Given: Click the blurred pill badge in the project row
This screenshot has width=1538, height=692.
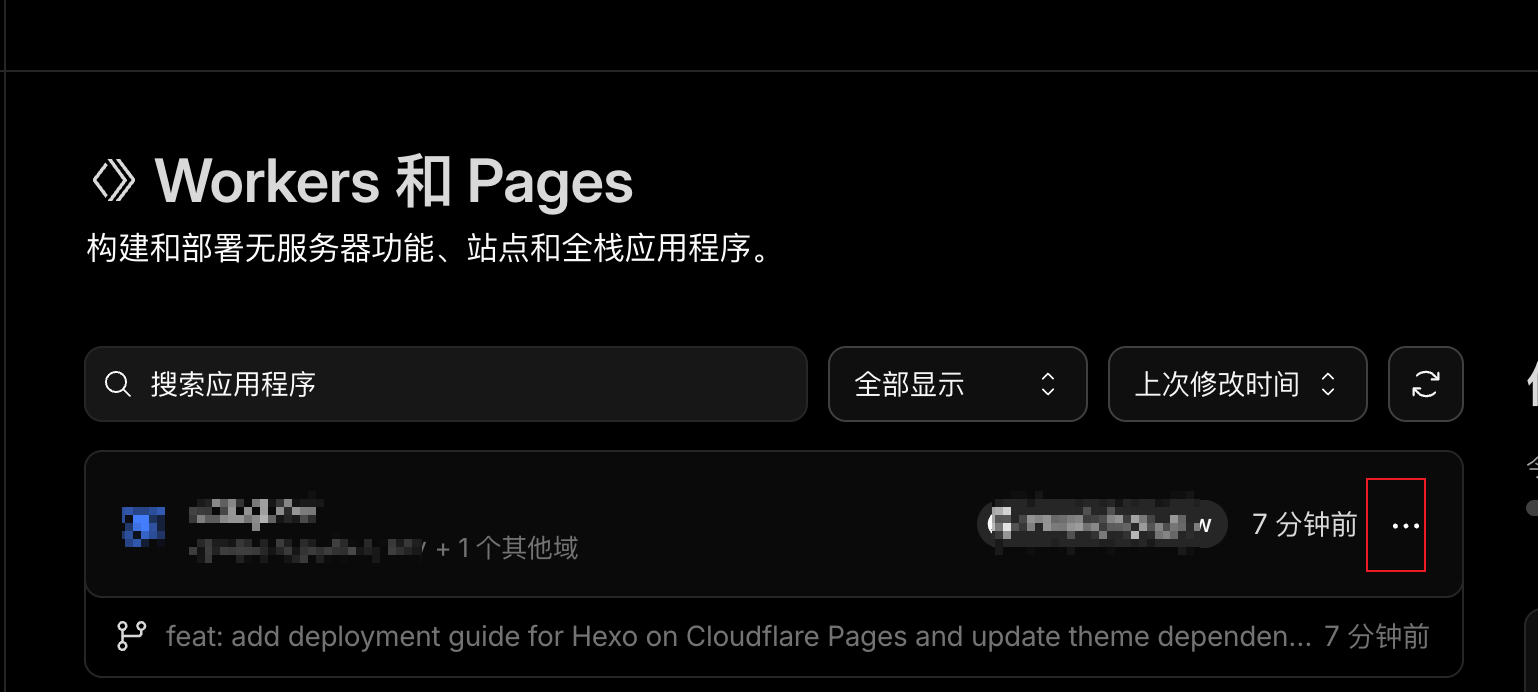Looking at the screenshot, I should [x=1102, y=524].
